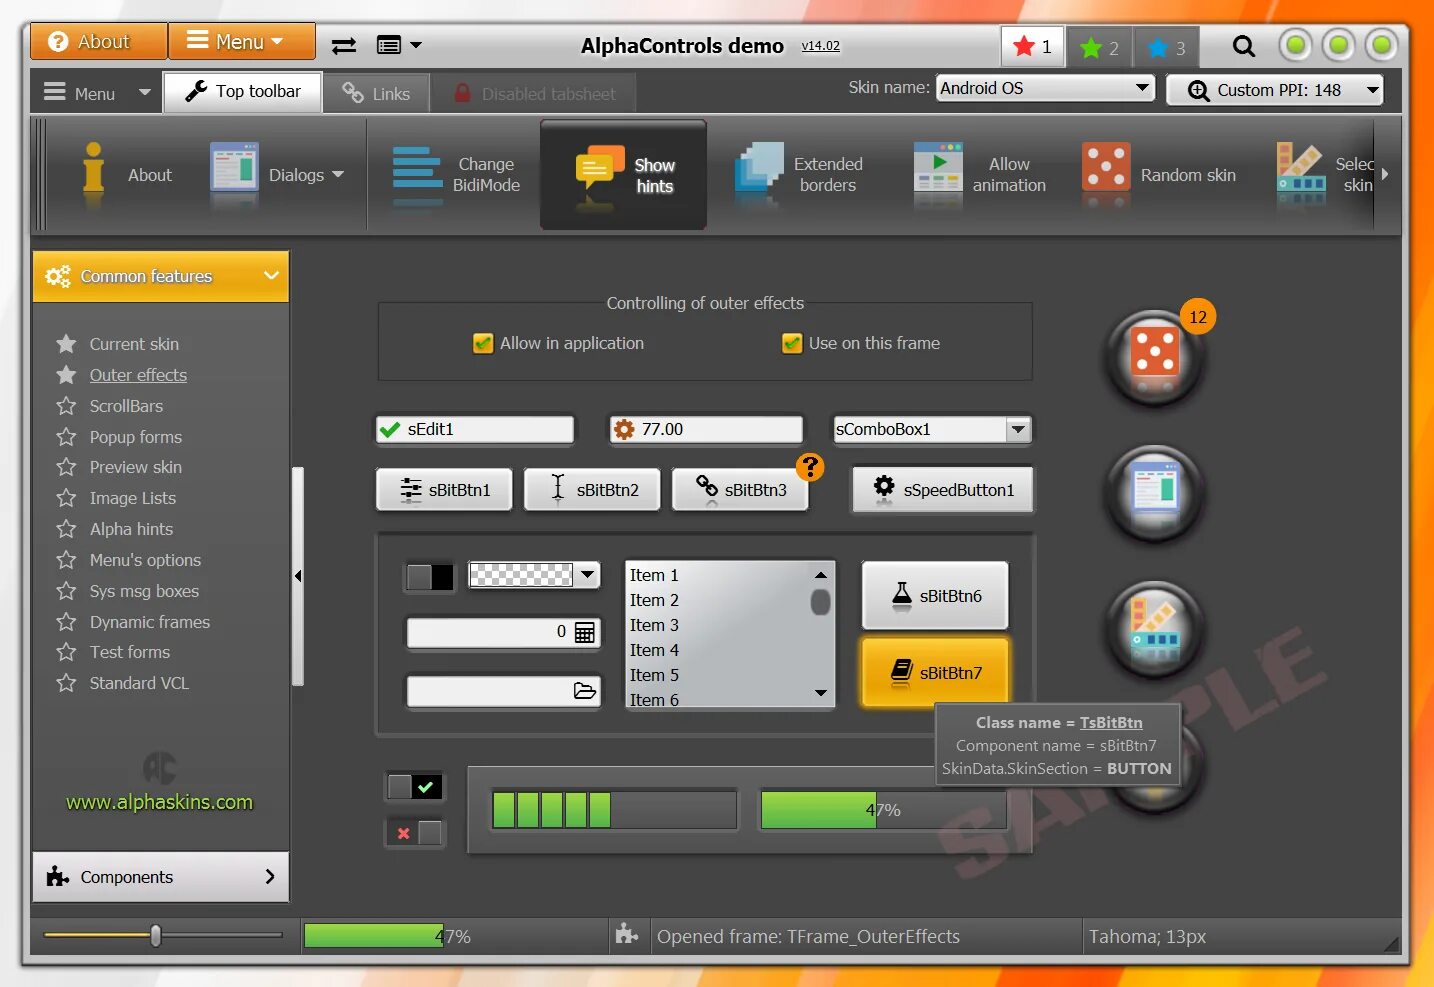
Task: Click the round dialogs window button
Action: (x=1155, y=493)
